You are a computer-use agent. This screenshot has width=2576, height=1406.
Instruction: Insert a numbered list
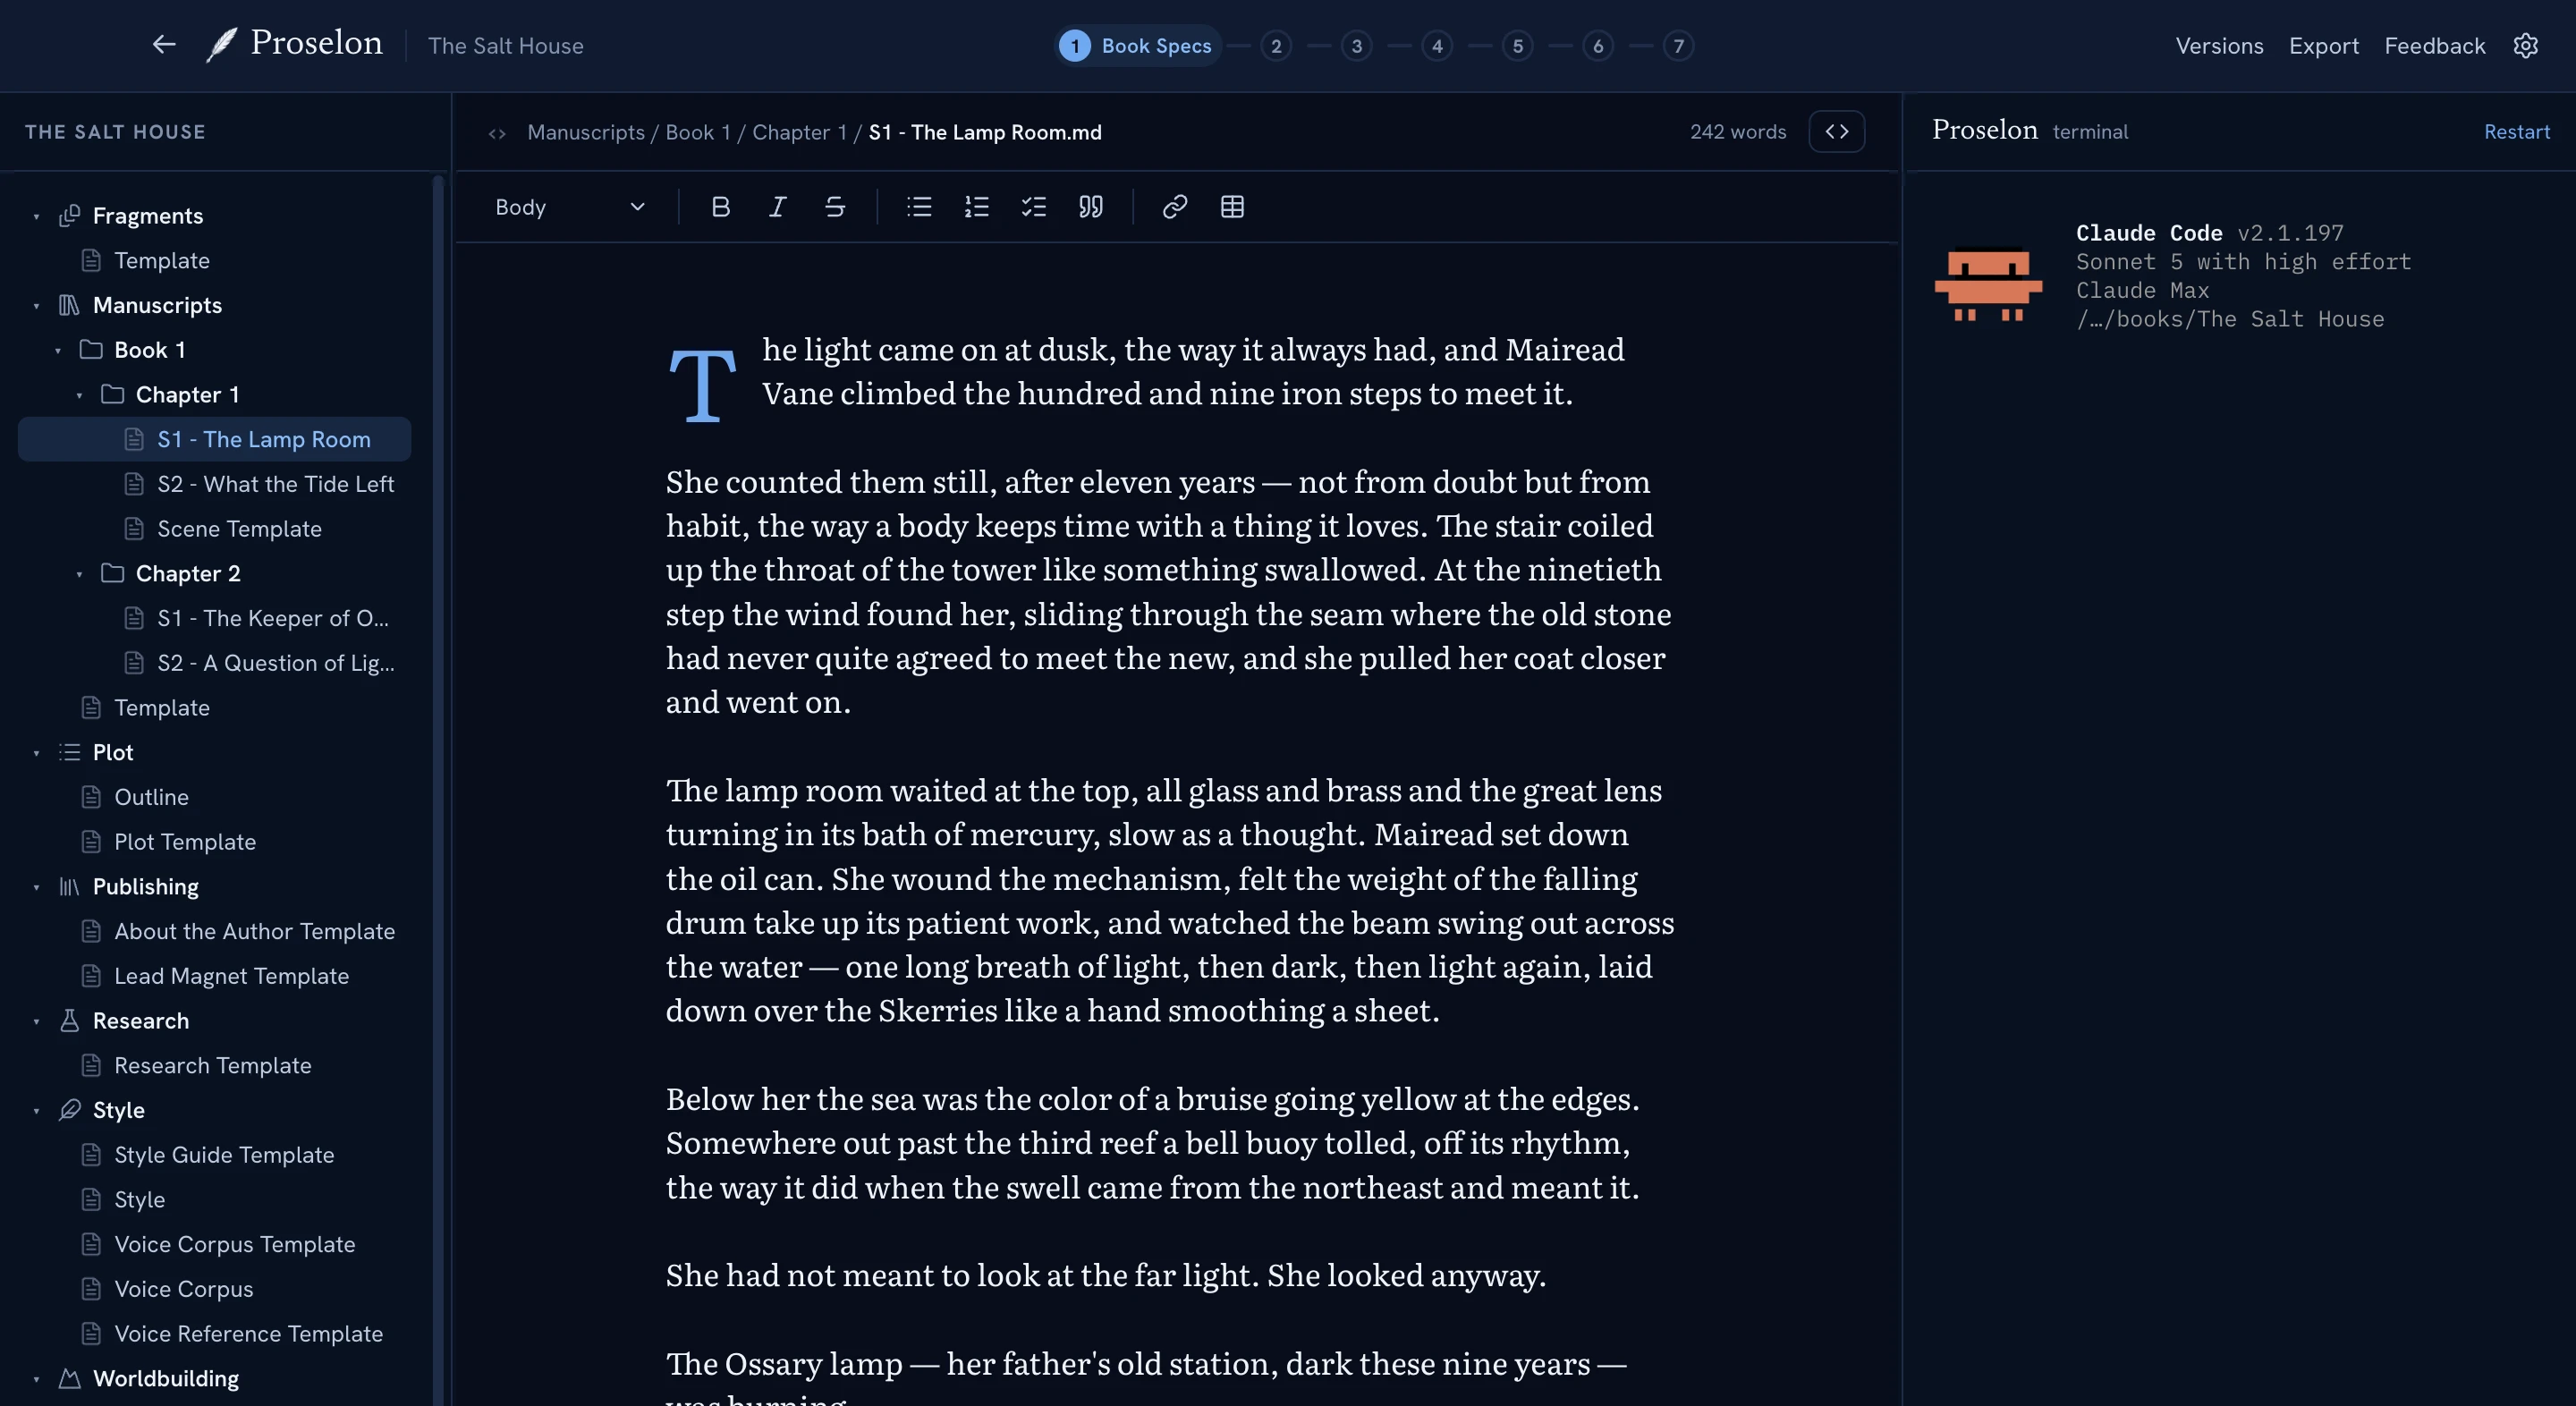click(976, 207)
